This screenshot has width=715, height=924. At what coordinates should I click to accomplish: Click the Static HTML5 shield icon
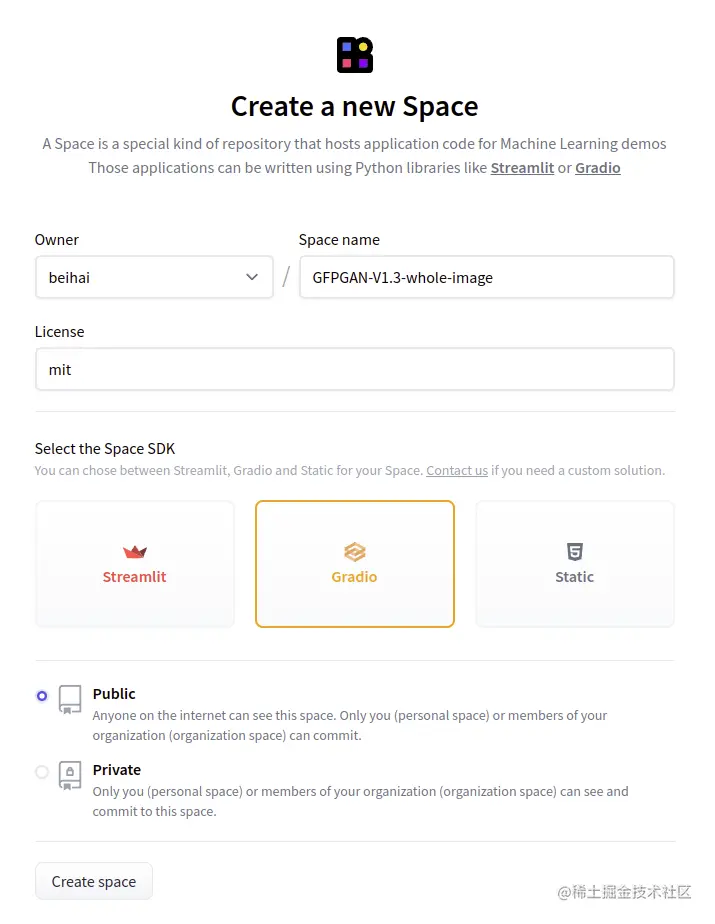575,552
